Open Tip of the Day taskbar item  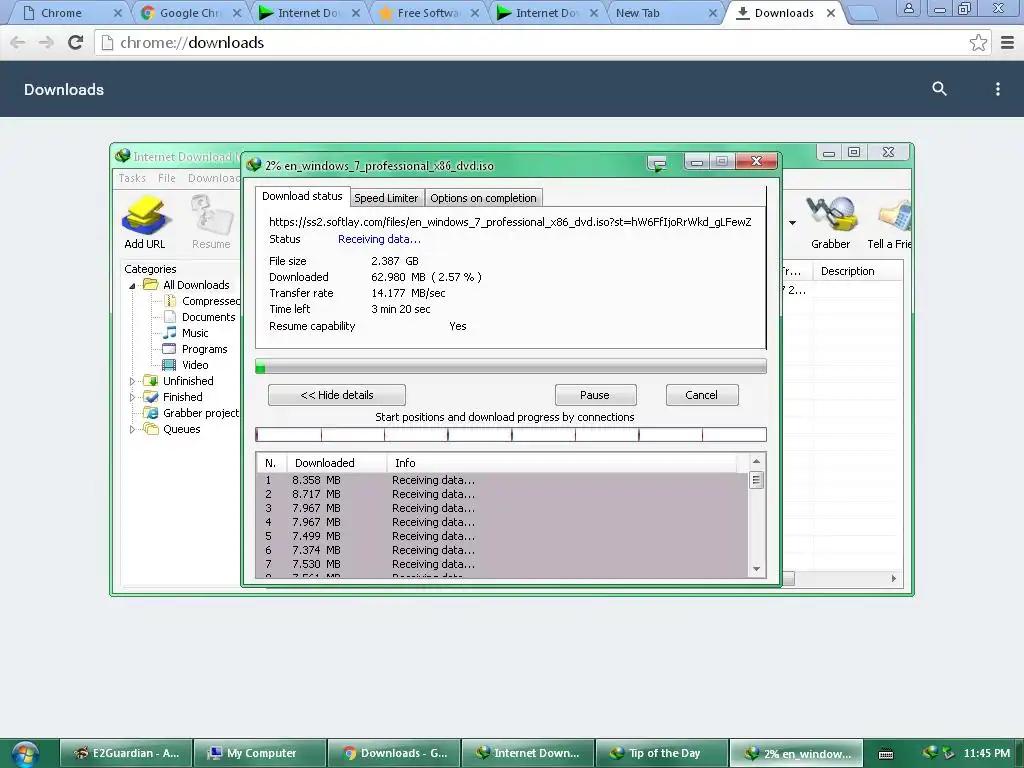(664, 753)
